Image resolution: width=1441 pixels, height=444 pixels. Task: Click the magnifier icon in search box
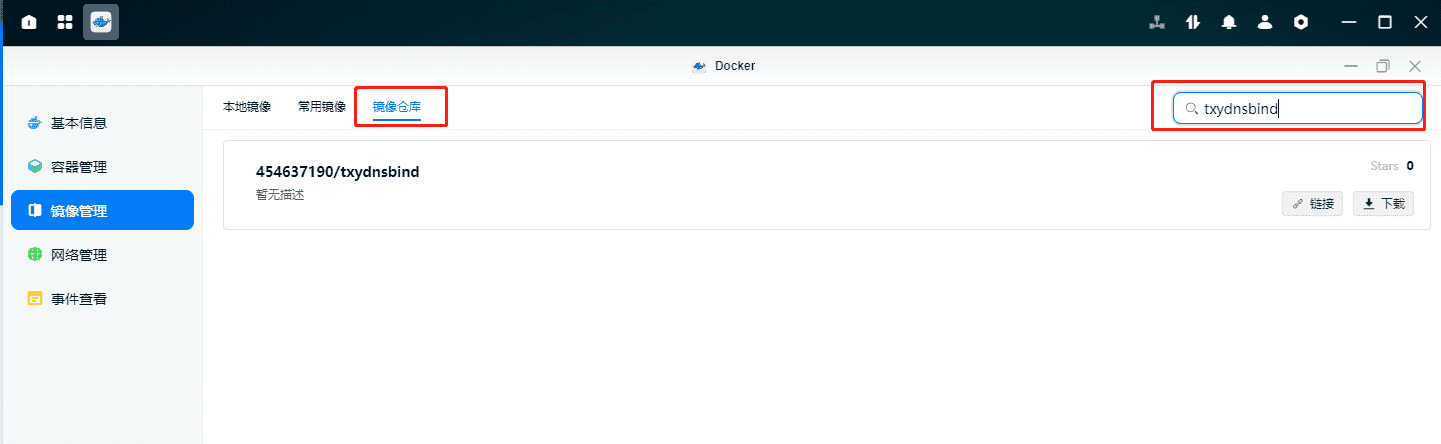click(x=1191, y=109)
